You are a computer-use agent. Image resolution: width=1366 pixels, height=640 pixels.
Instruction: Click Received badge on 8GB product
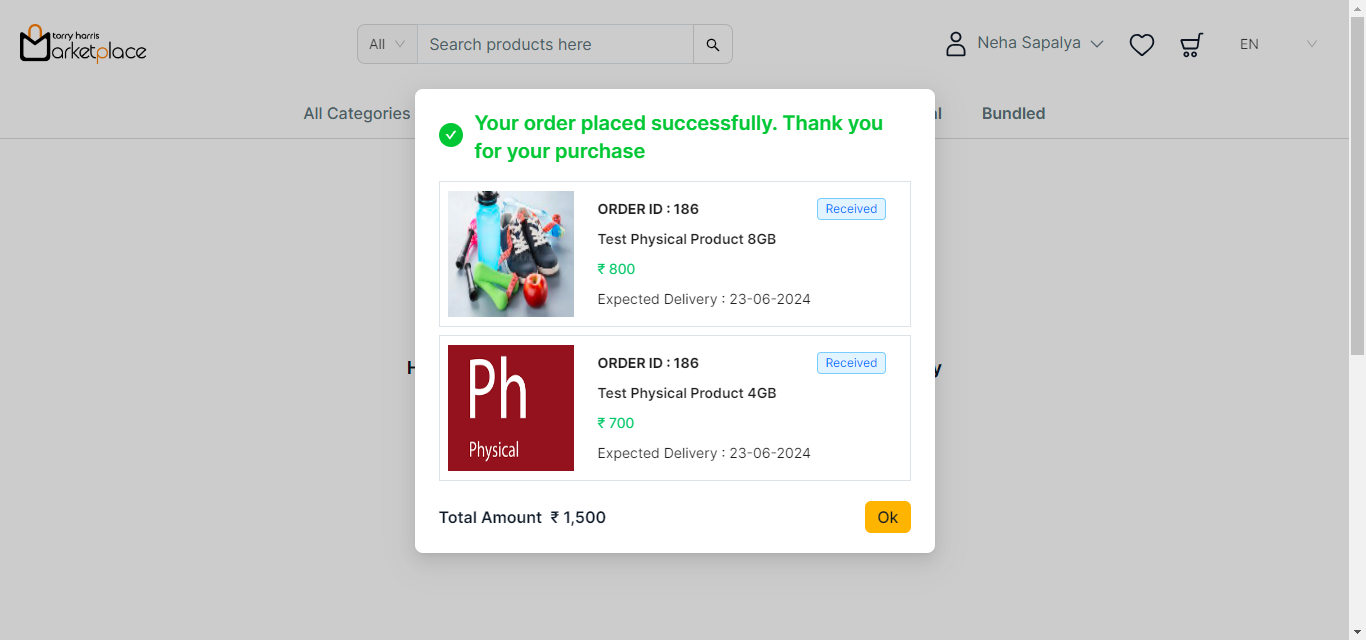tap(851, 209)
